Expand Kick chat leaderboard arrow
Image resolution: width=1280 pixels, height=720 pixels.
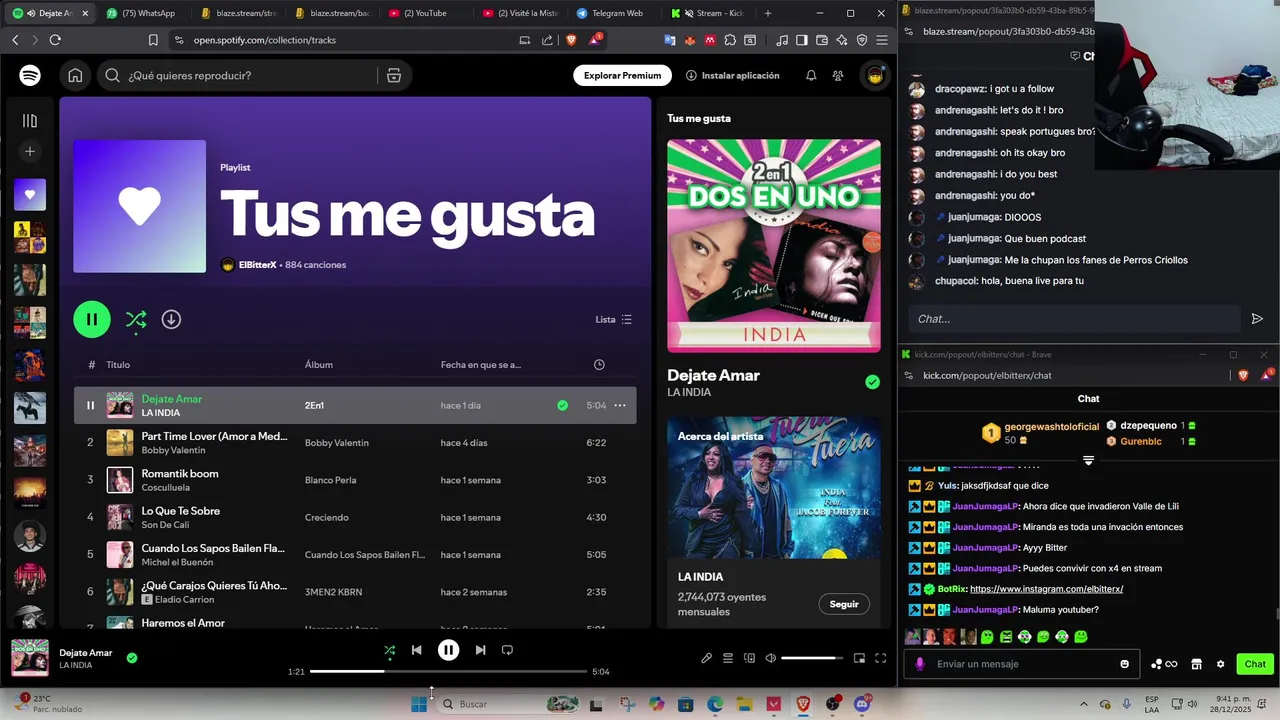click(x=1088, y=461)
